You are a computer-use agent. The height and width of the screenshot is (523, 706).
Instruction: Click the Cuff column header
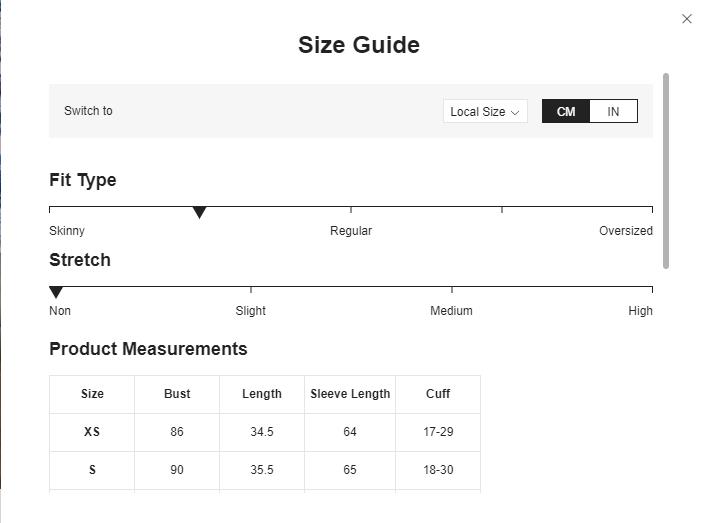(438, 394)
